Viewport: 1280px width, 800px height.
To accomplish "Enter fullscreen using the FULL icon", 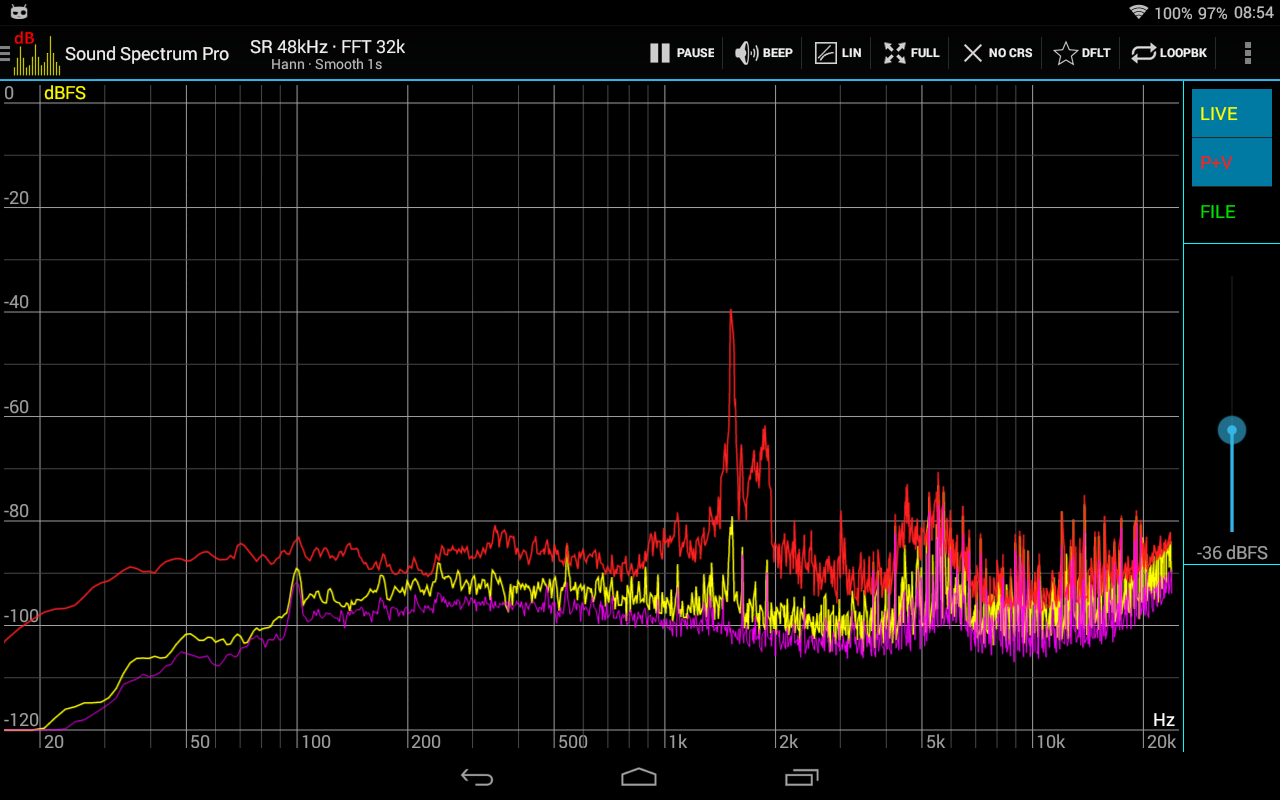I will coord(910,52).
